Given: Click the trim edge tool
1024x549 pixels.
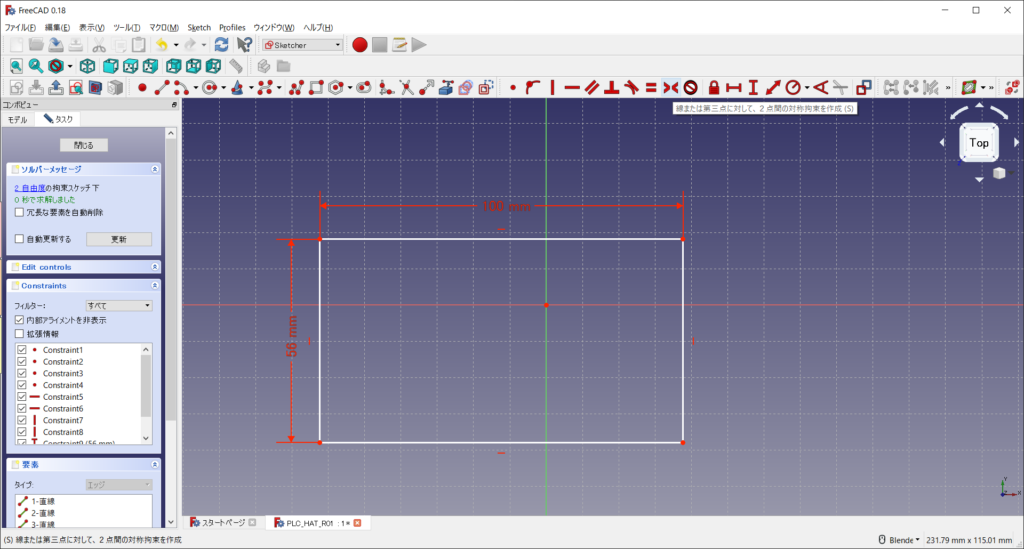Looking at the screenshot, I should [407, 87].
